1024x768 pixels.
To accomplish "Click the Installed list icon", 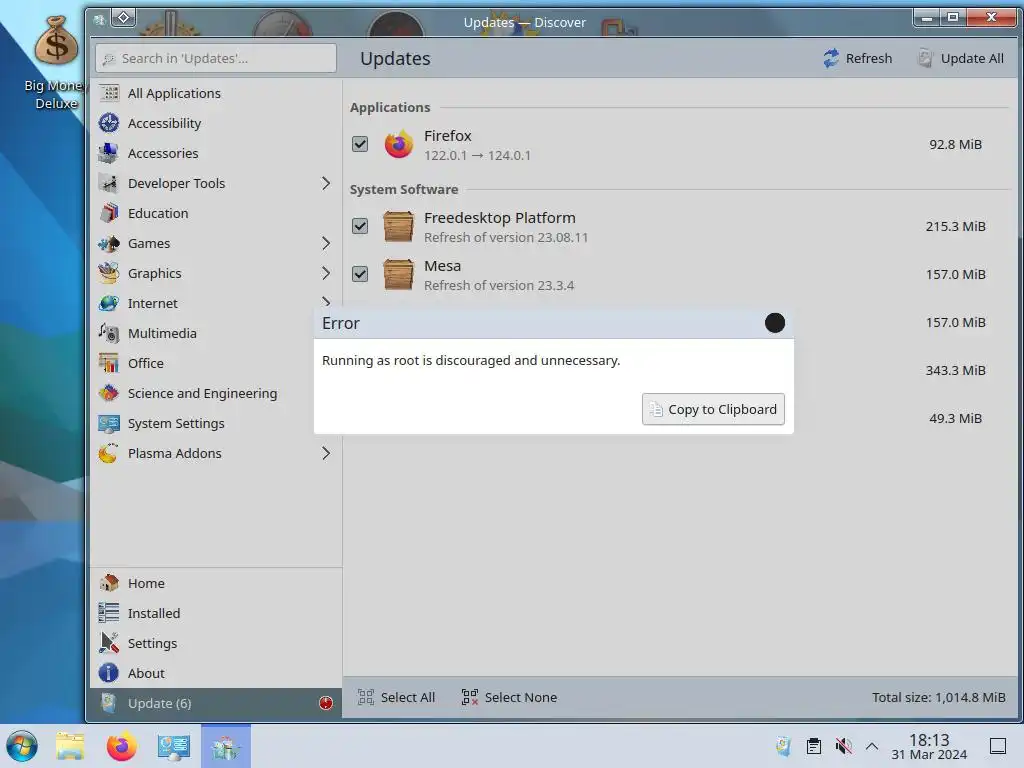I will (x=109, y=613).
